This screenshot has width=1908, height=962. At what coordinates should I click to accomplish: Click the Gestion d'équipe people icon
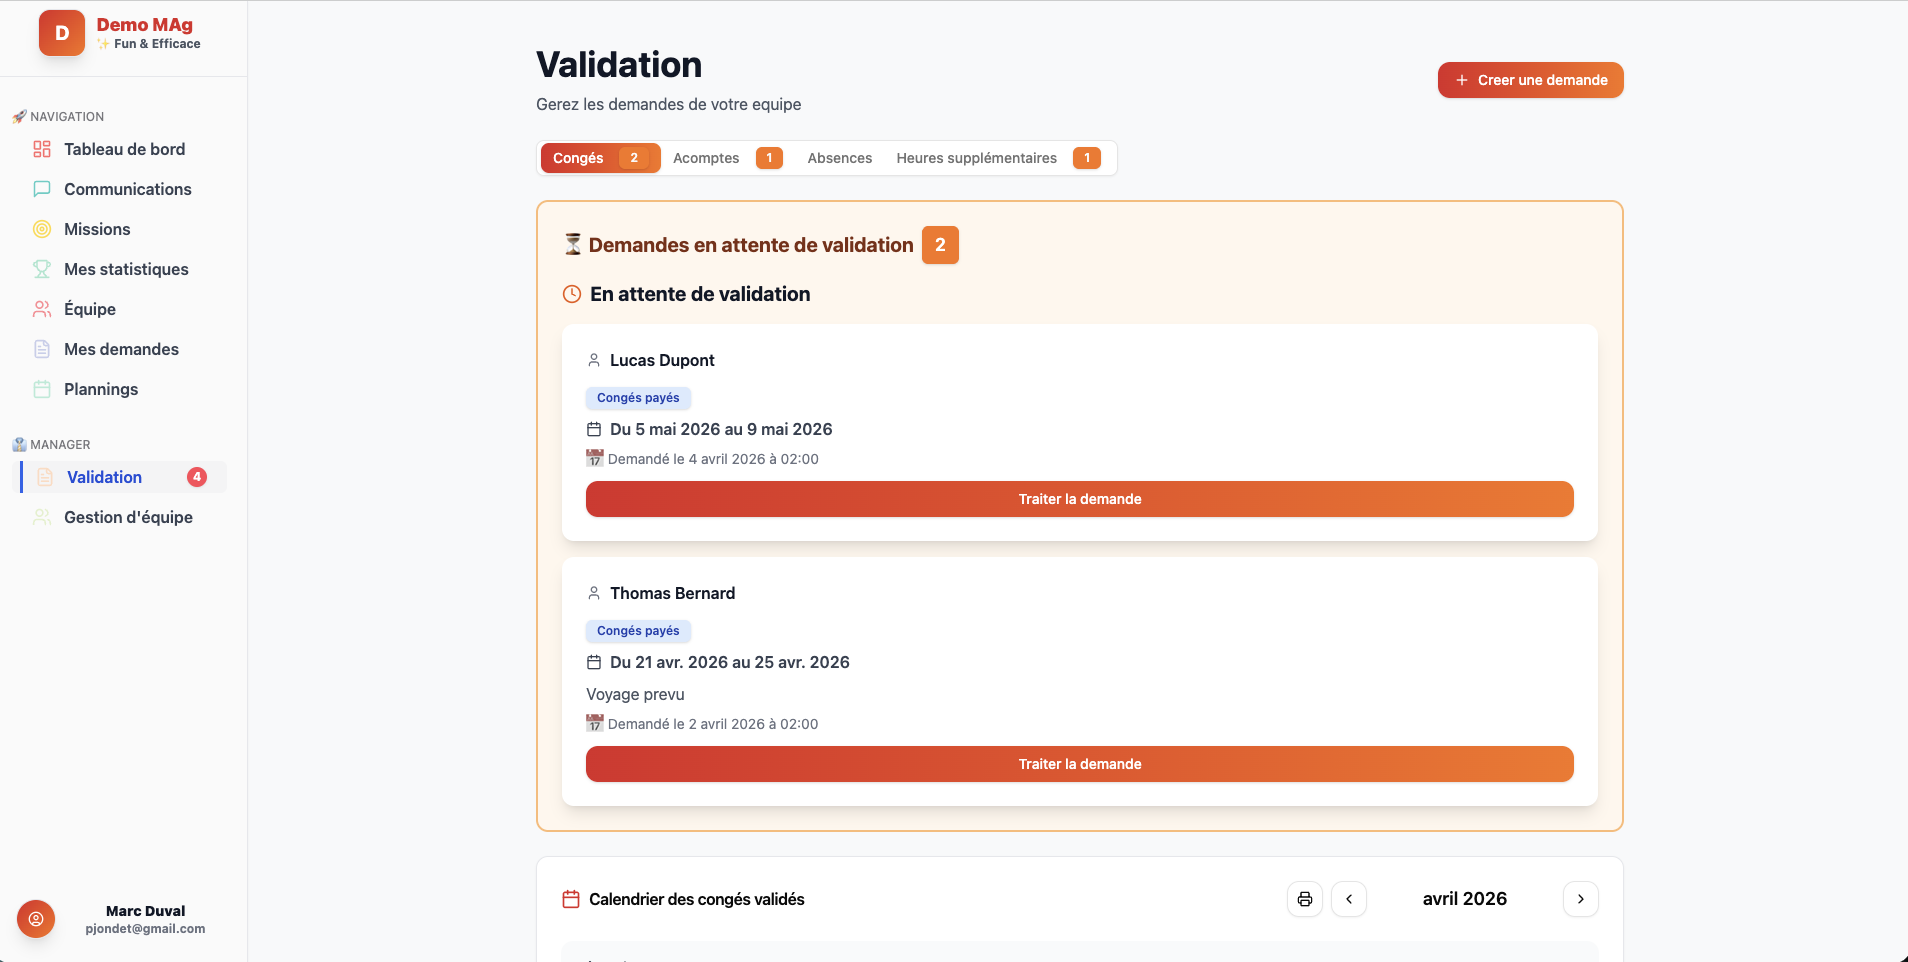42,517
